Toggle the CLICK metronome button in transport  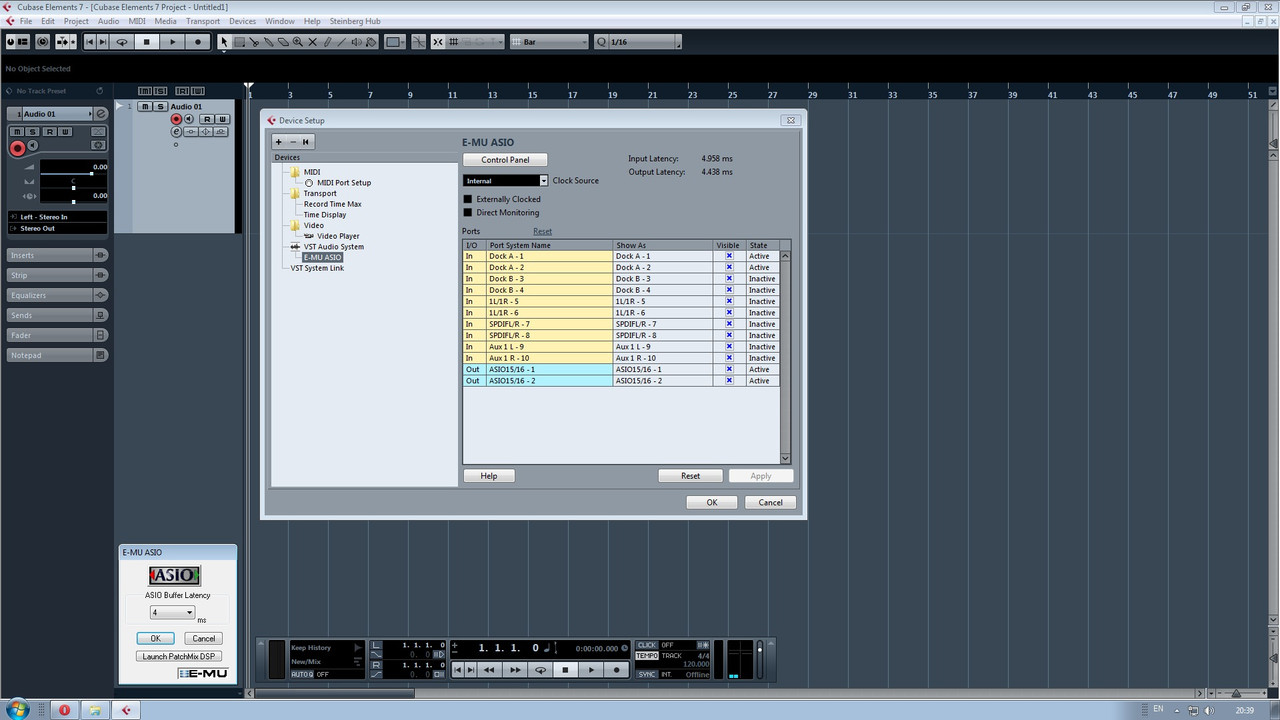tap(647, 645)
